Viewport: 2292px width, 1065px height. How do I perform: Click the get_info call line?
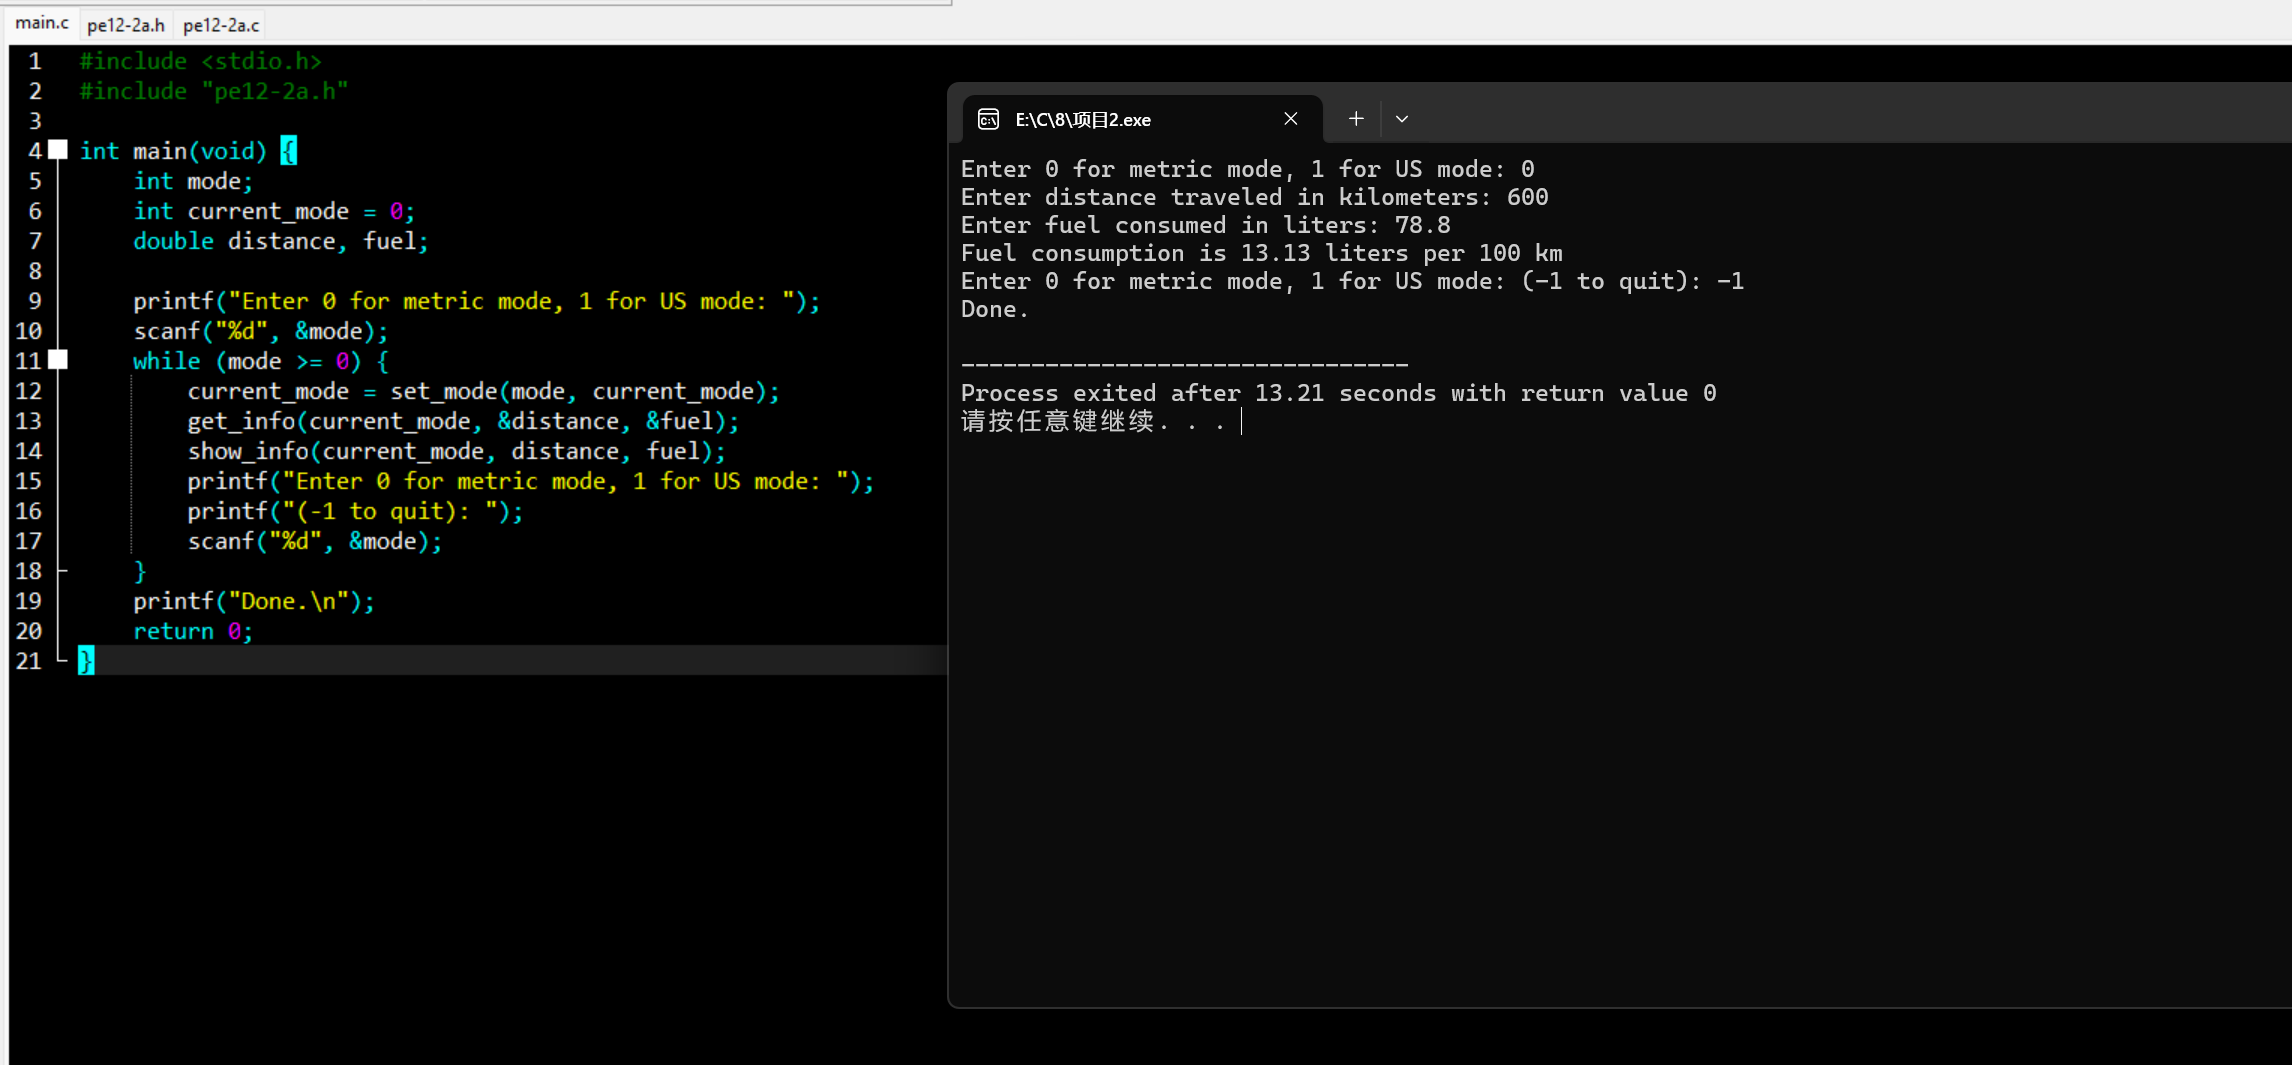(463, 421)
